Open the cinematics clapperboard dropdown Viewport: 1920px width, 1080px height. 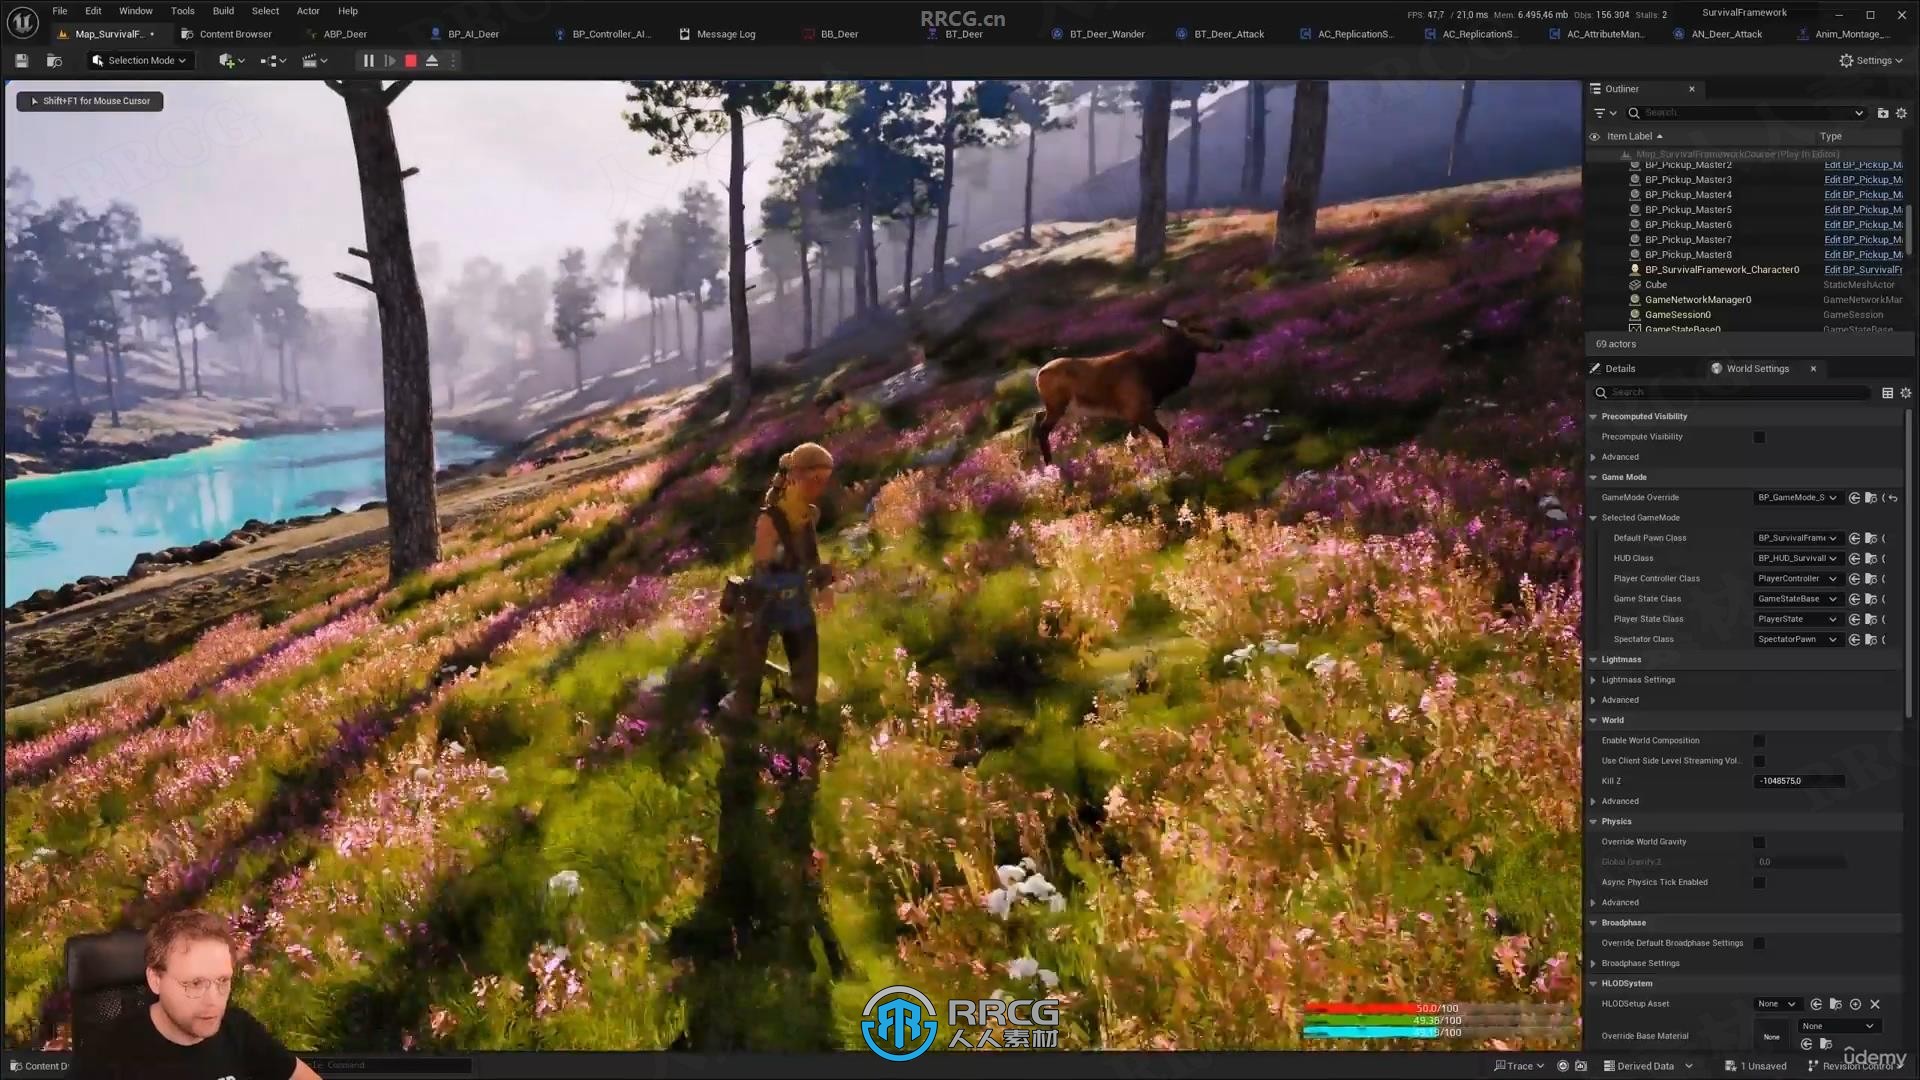tap(315, 61)
